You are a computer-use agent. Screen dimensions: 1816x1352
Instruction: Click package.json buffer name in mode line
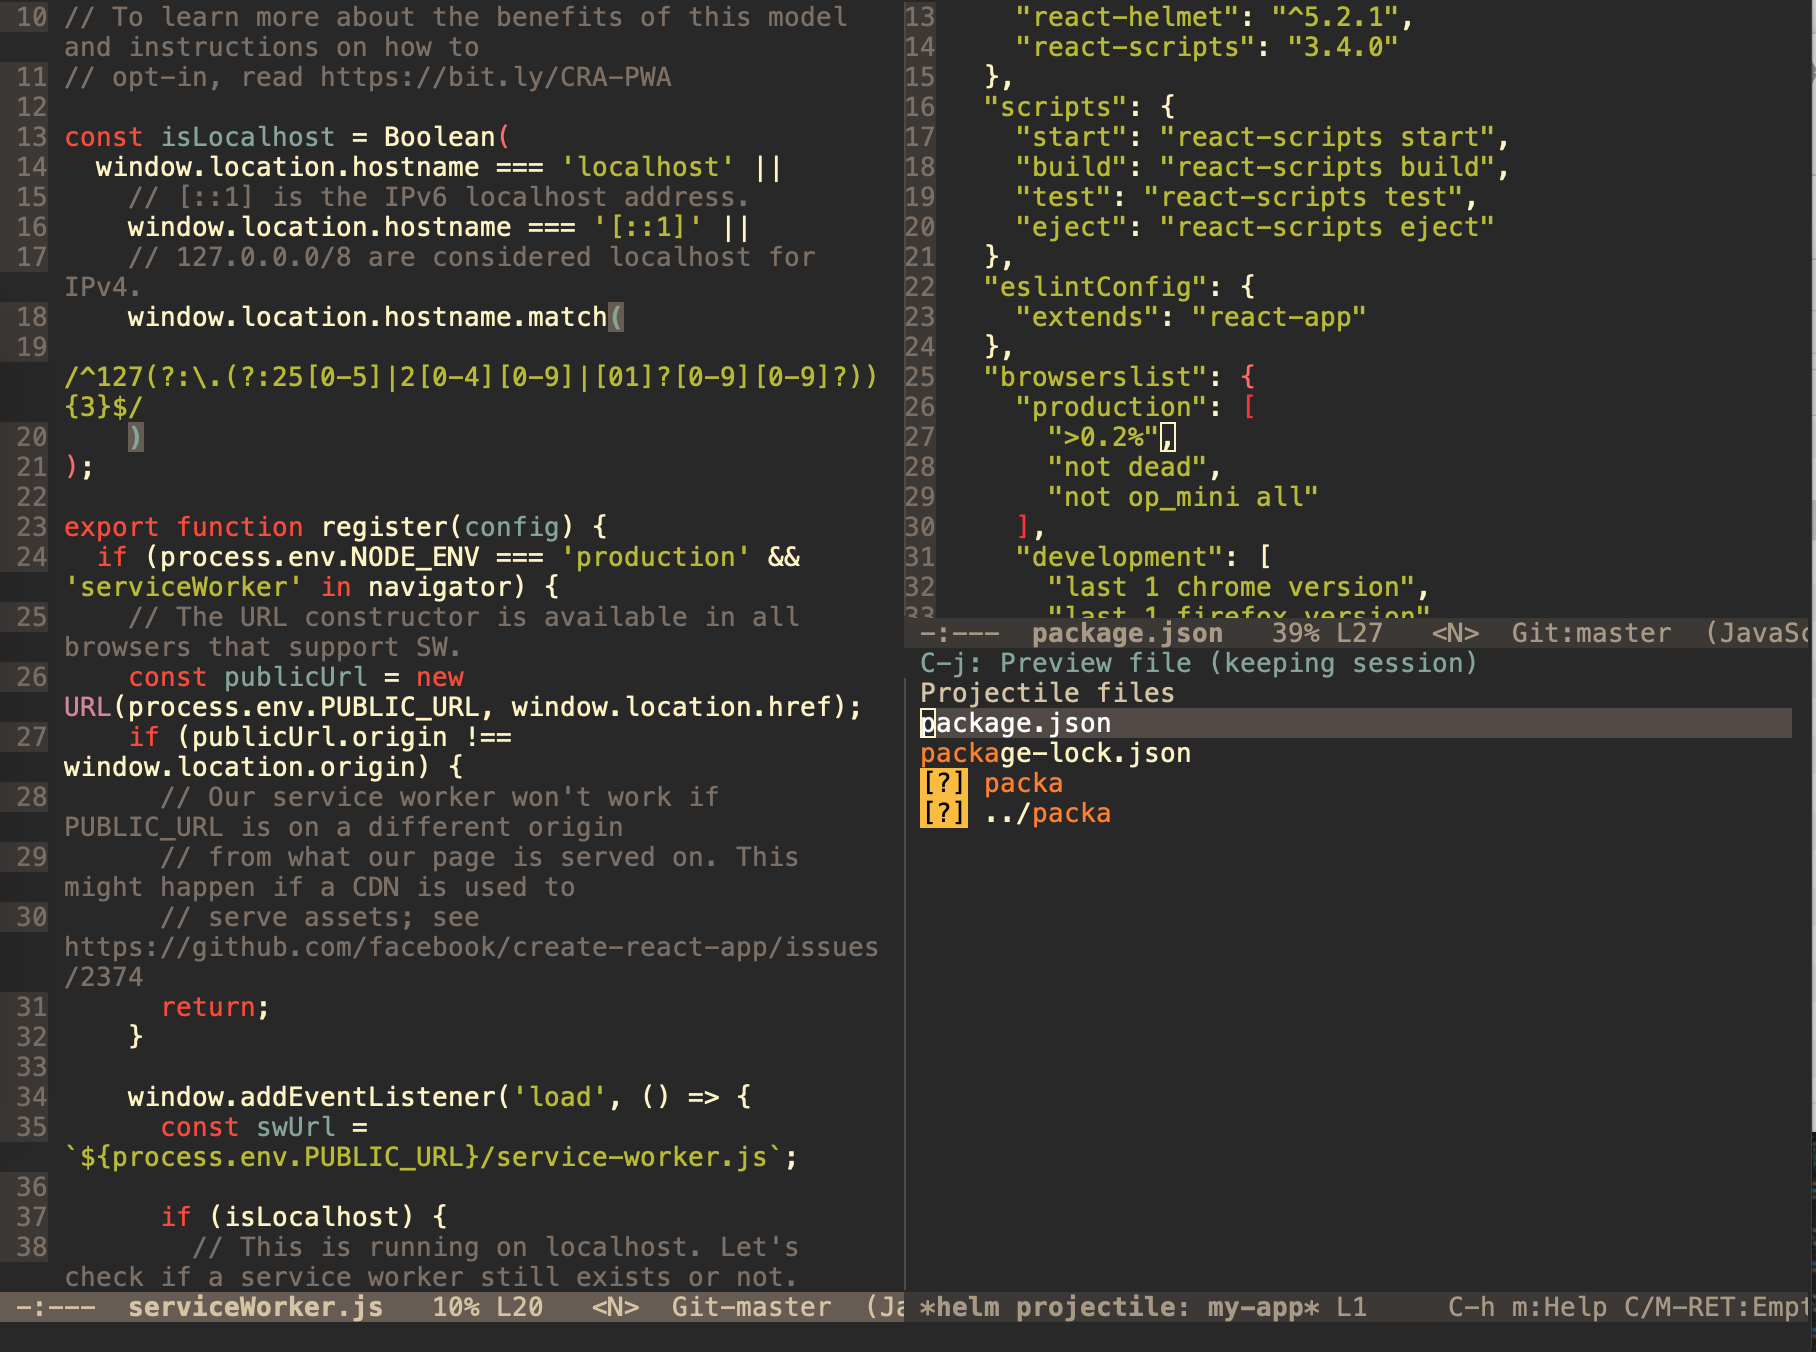1127,633
